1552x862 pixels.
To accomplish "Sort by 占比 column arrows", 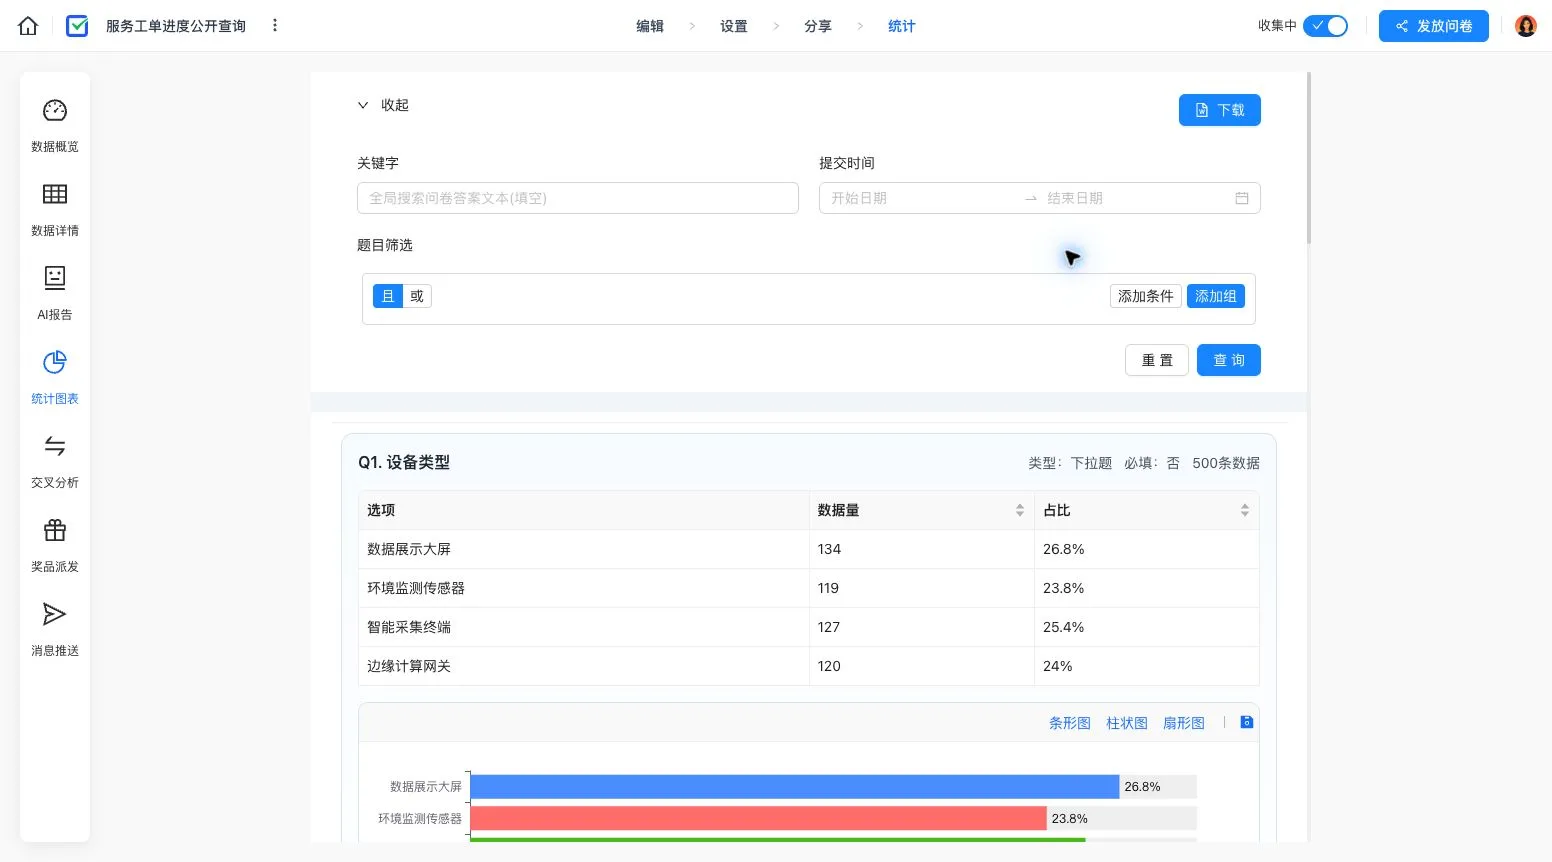I will pos(1245,510).
